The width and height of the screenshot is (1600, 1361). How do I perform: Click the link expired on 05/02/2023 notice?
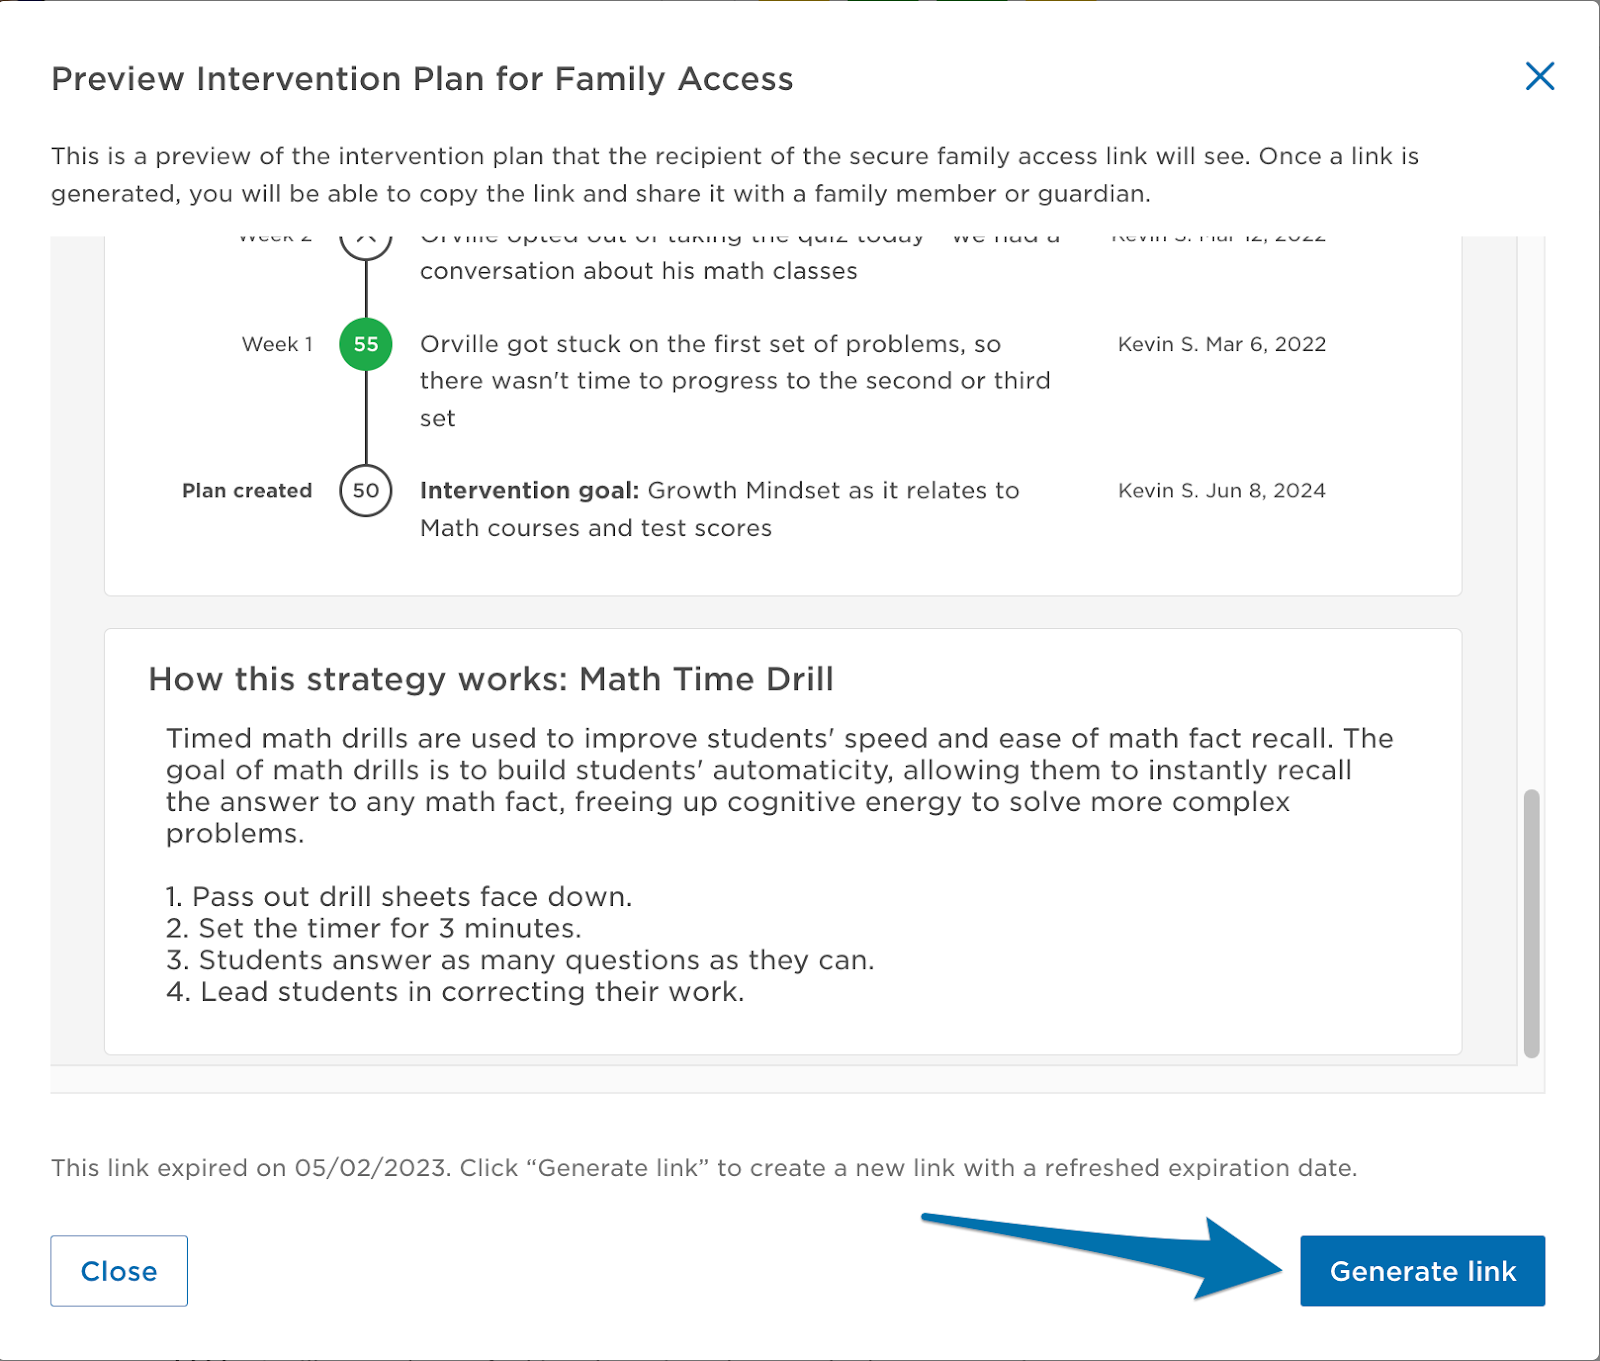click(x=703, y=1168)
